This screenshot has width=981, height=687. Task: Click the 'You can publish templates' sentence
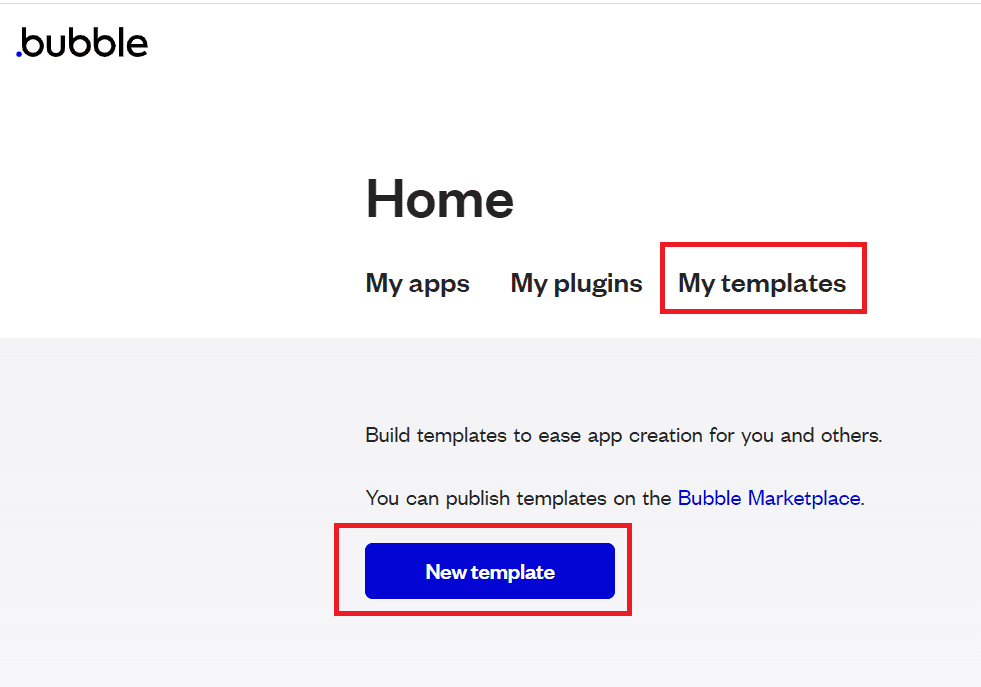520,498
